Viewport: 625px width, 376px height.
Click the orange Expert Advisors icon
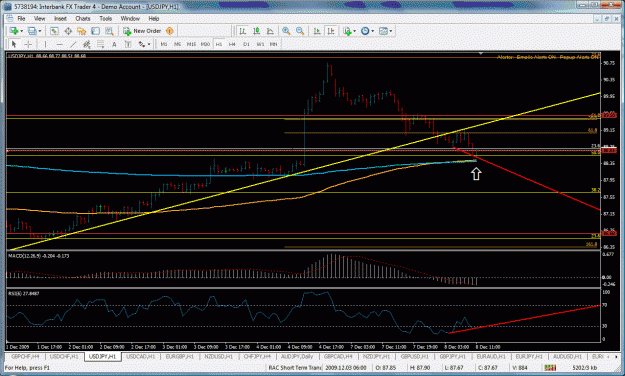coord(170,31)
